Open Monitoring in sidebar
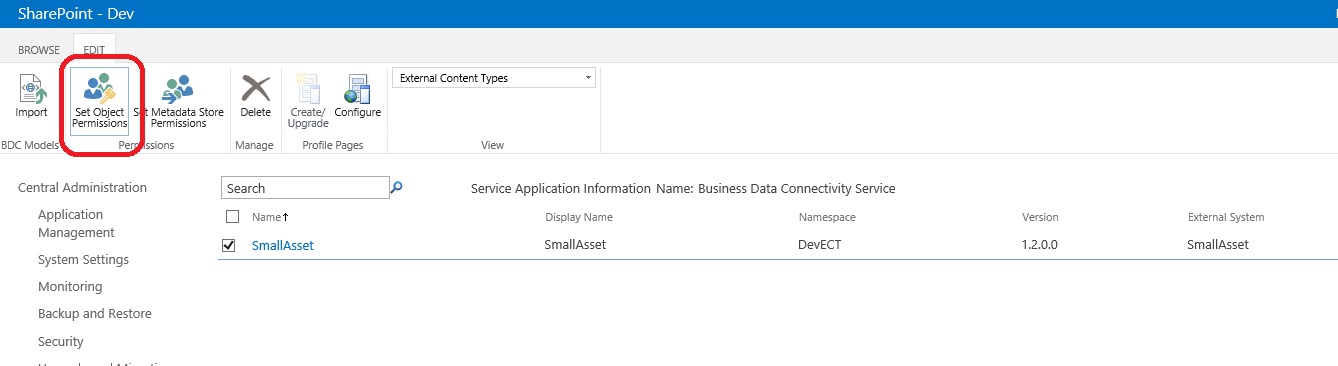 (x=70, y=286)
